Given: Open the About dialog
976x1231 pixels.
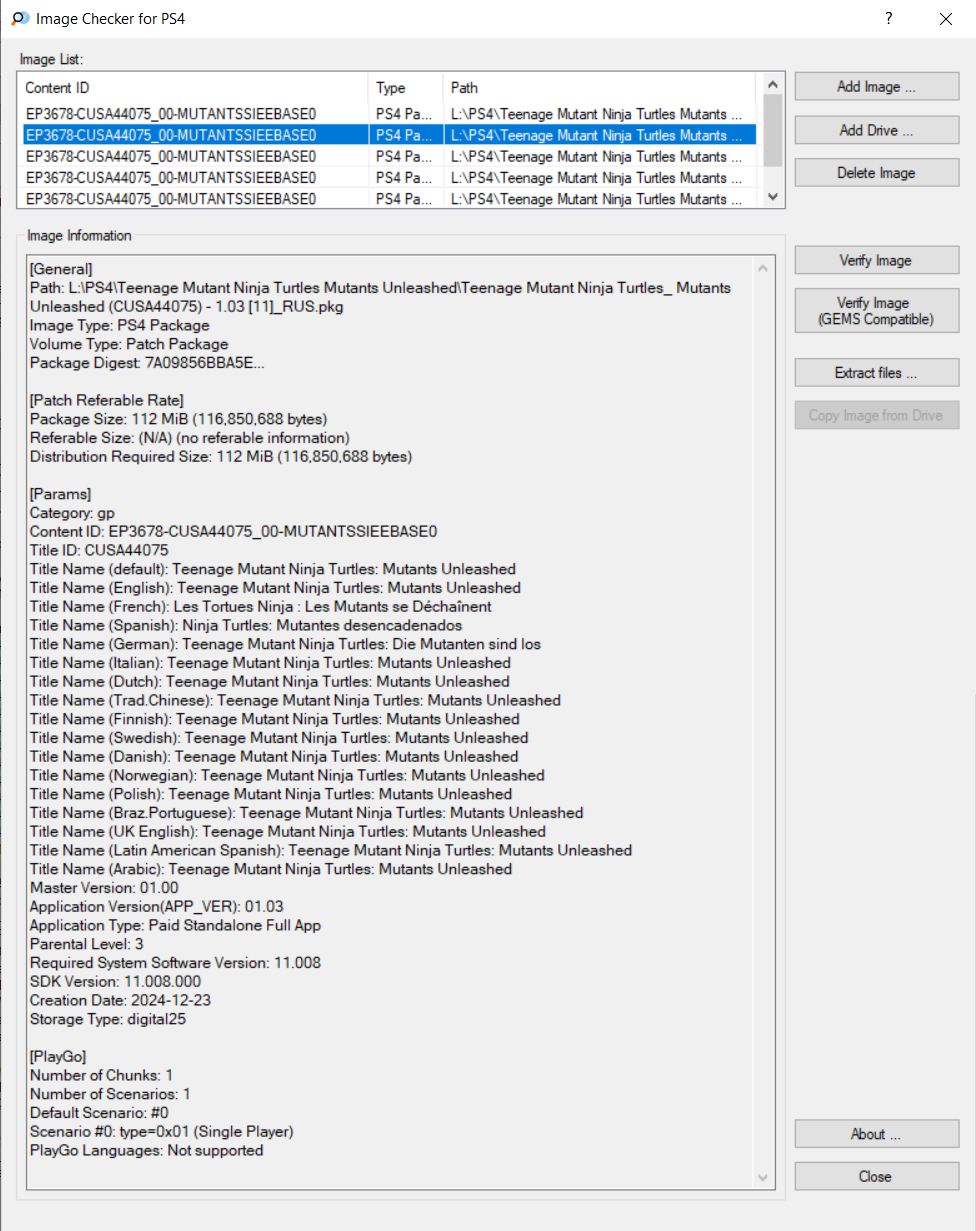Looking at the screenshot, I should tap(877, 1134).
